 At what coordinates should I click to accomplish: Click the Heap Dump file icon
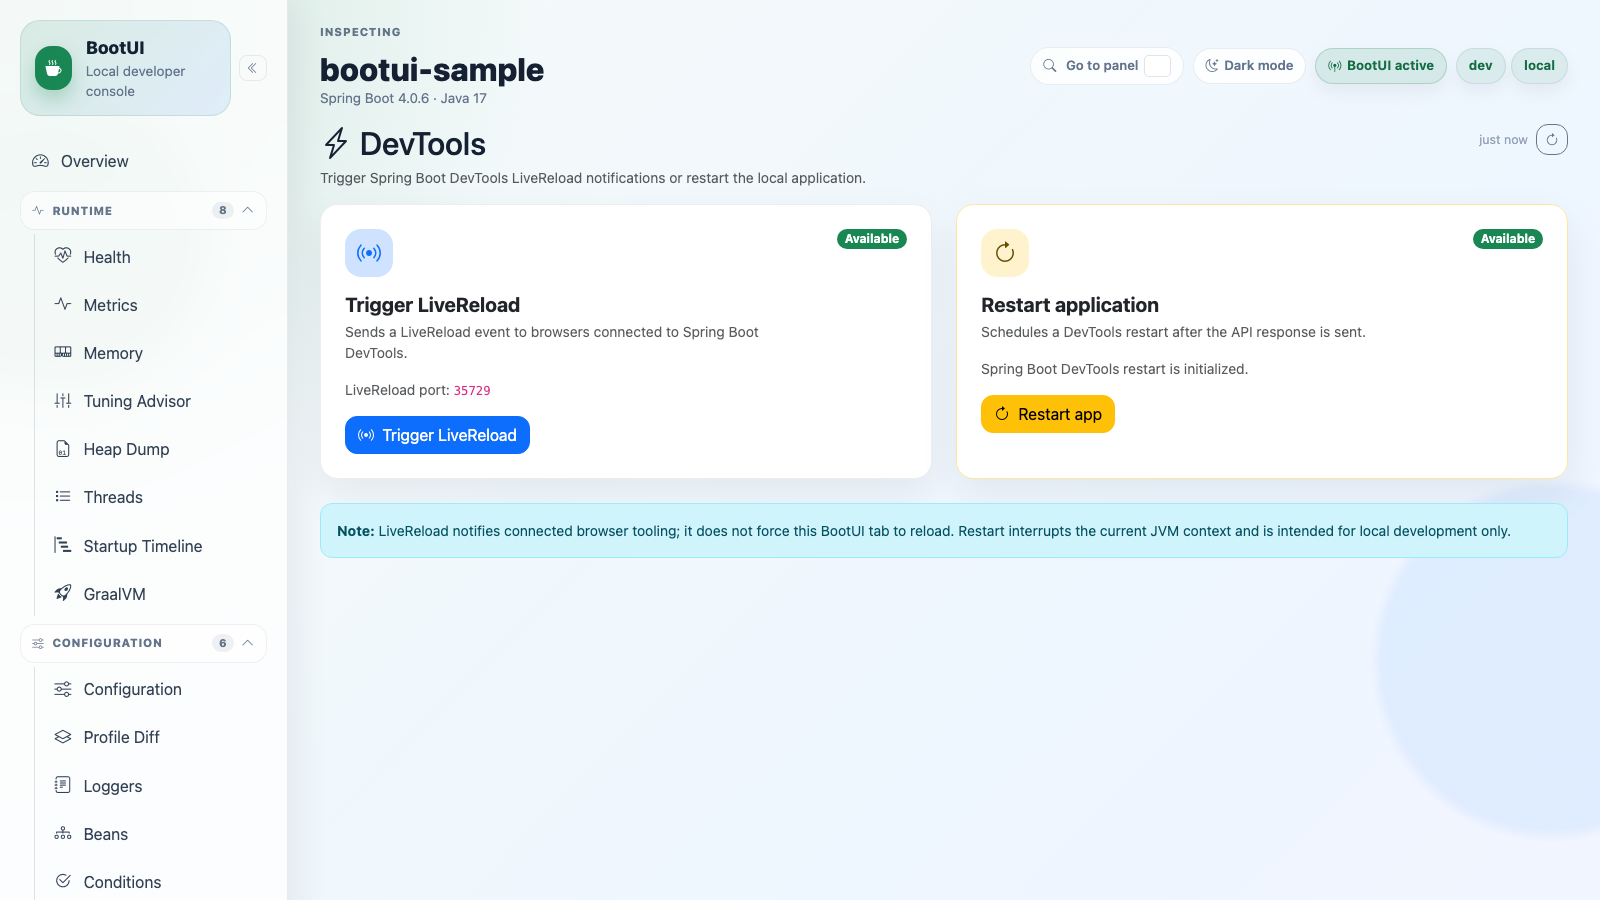63,448
